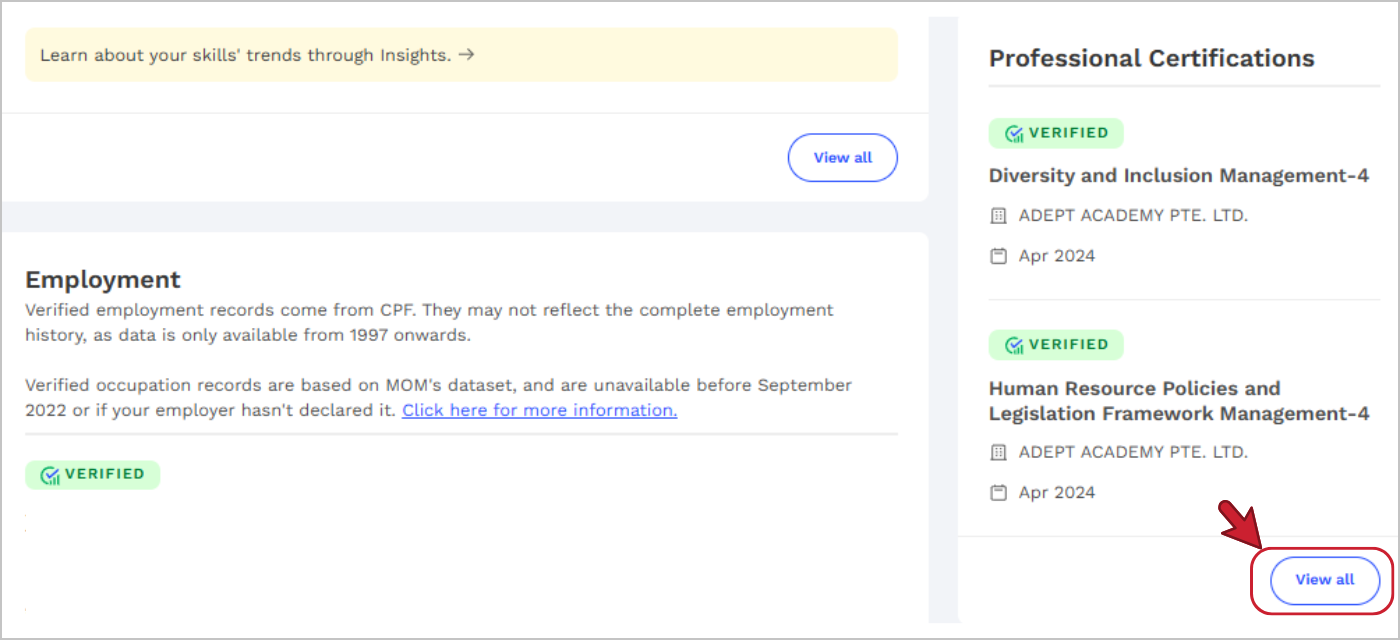
Task: Click the verified badge icon under Employment
Action: tap(50, 475)
